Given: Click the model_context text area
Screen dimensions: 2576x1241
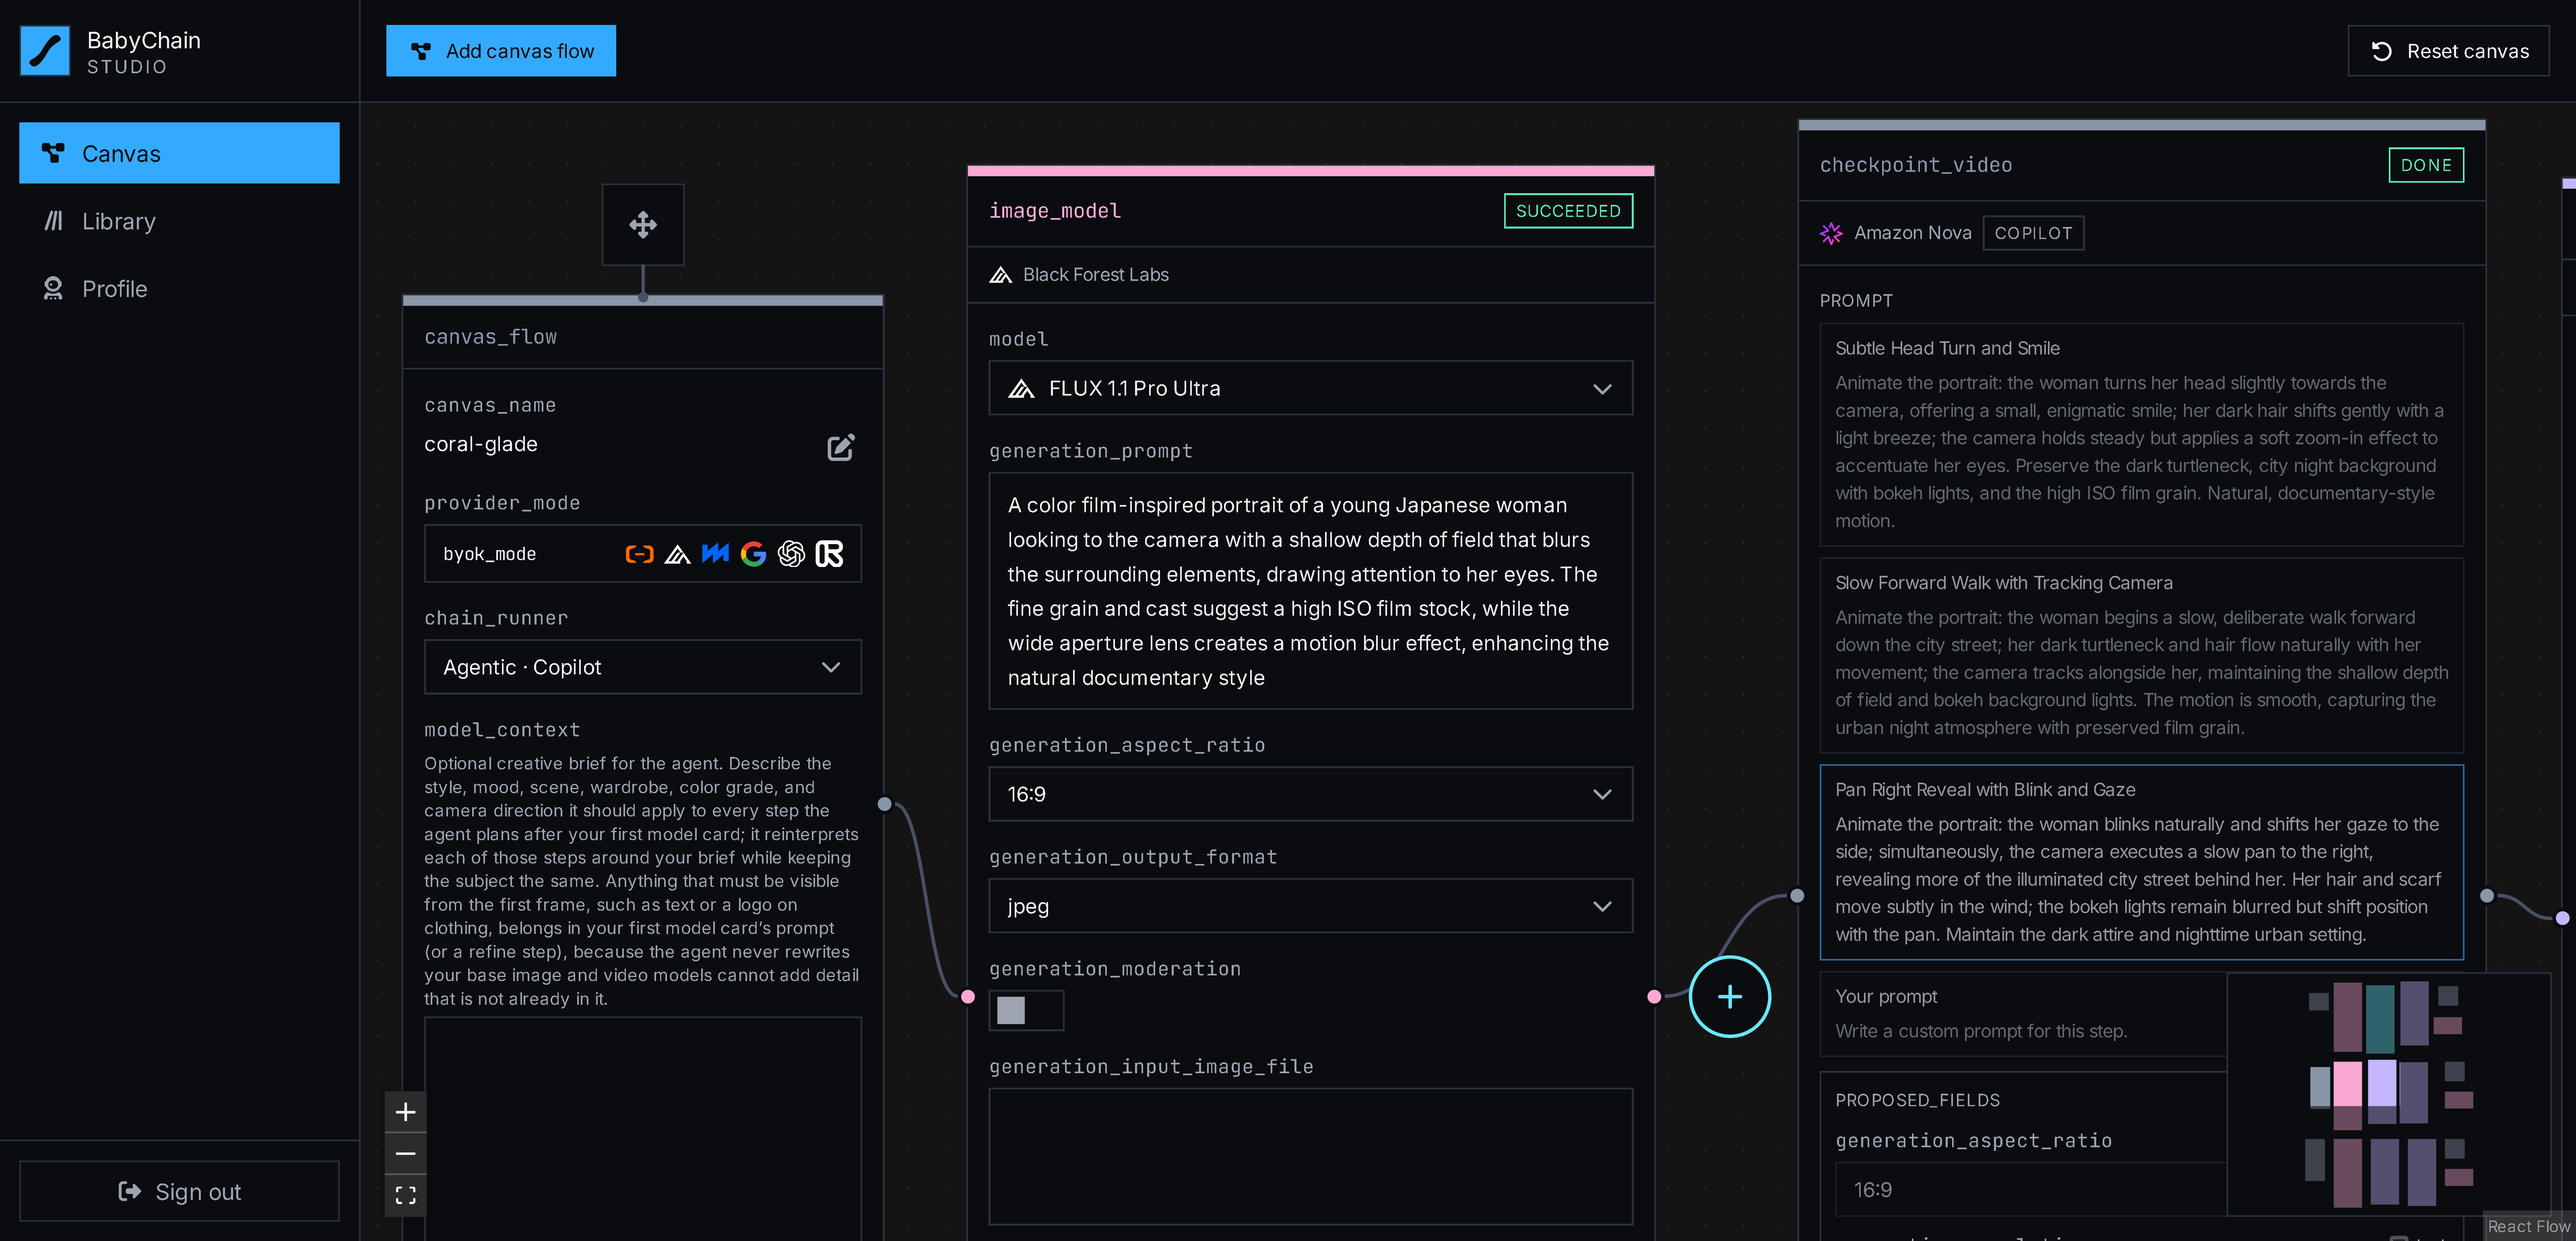Looking at the screenshot, I should click(x=643, y=1129).
